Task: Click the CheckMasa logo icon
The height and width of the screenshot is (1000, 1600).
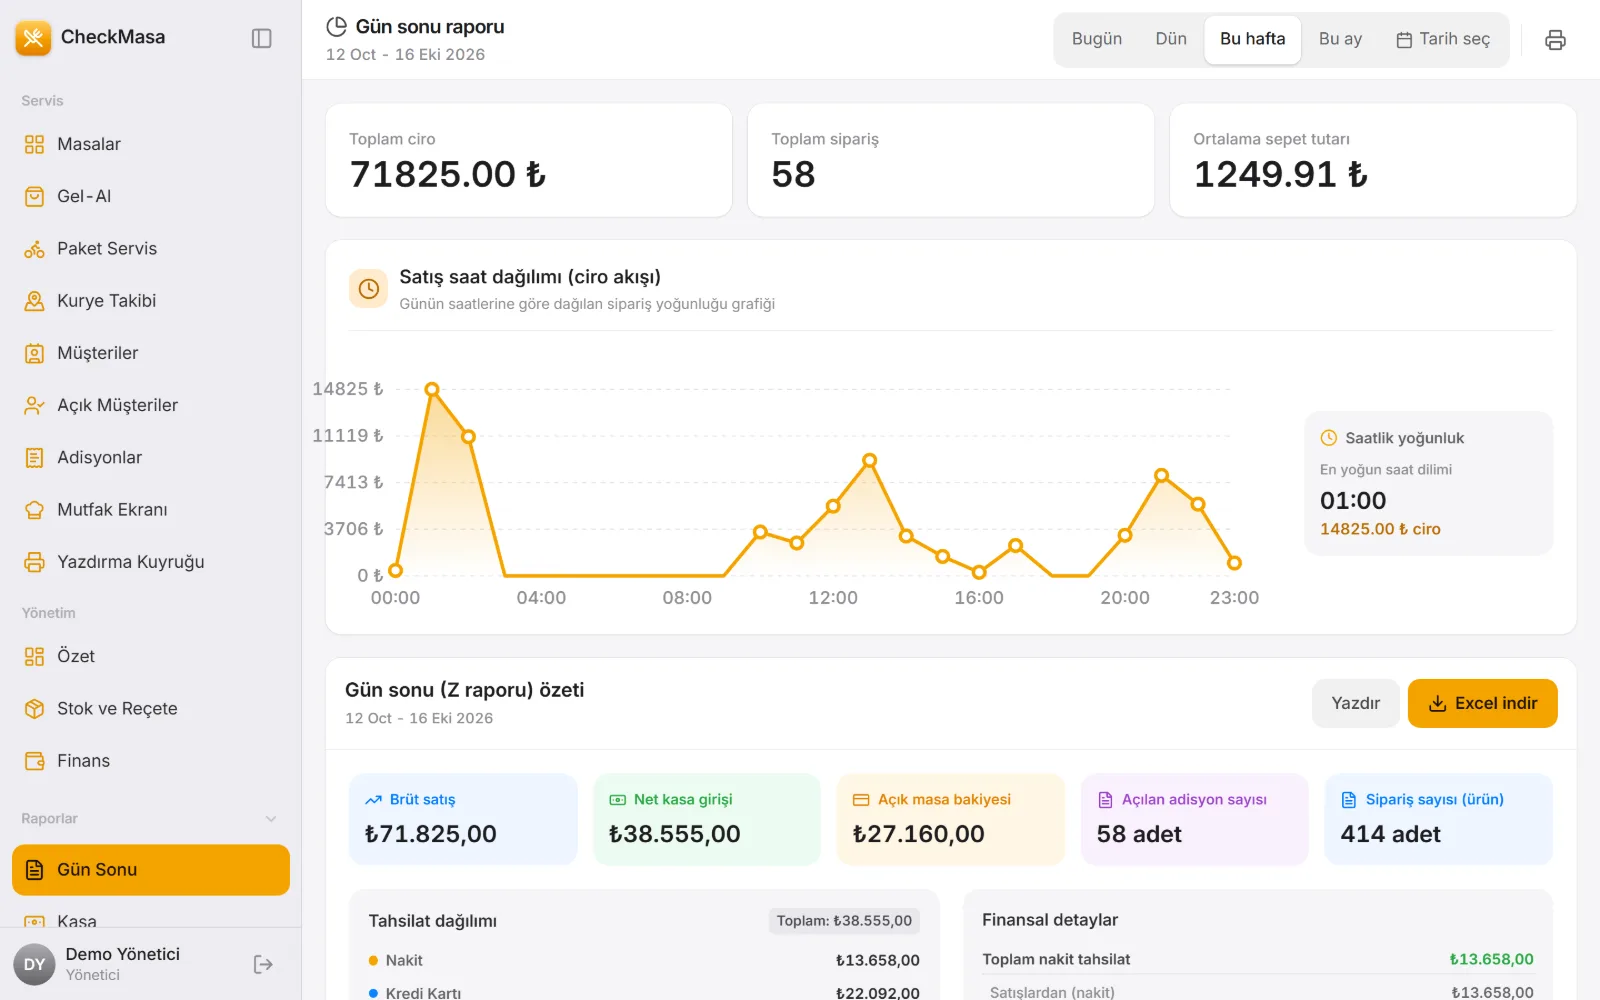Action: pyautogui.click(x=33, y=38)
